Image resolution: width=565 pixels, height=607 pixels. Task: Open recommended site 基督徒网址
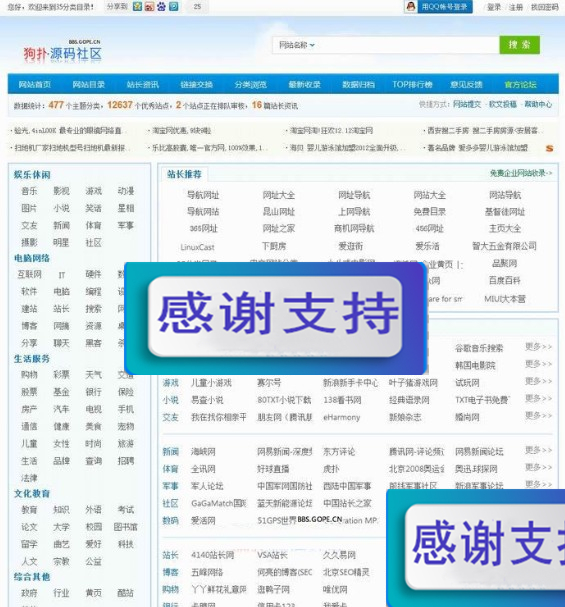(x=505, y=212)
